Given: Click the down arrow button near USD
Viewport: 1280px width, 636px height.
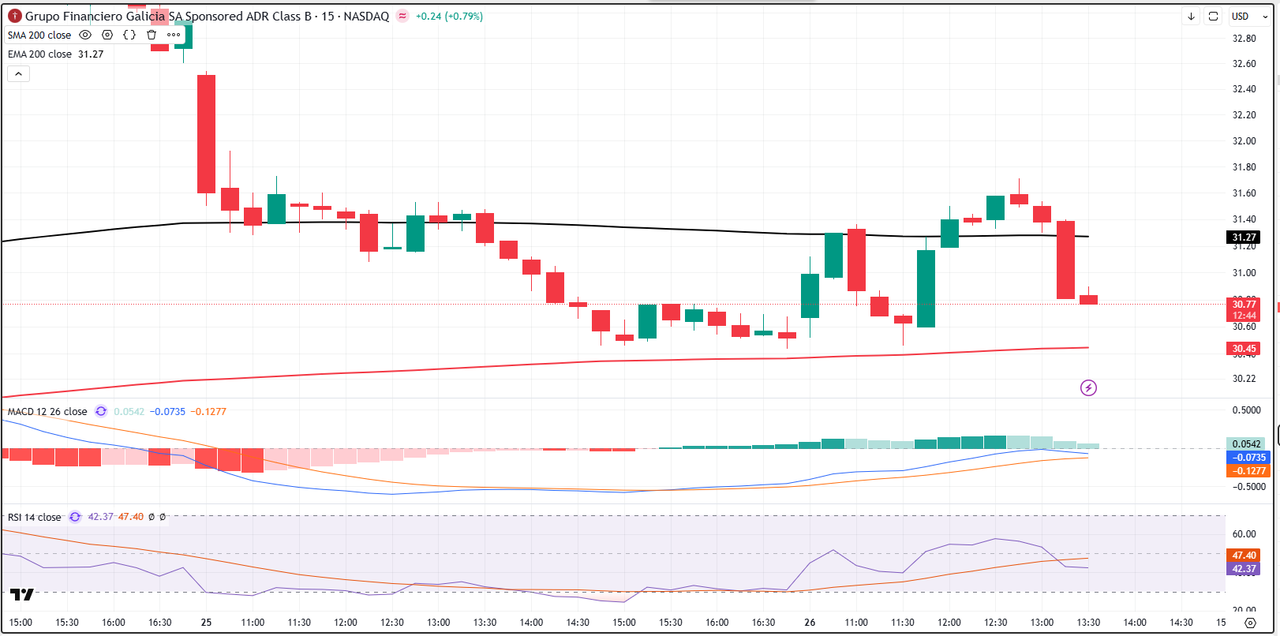Looking at the screenshot, I should 1192,16.
